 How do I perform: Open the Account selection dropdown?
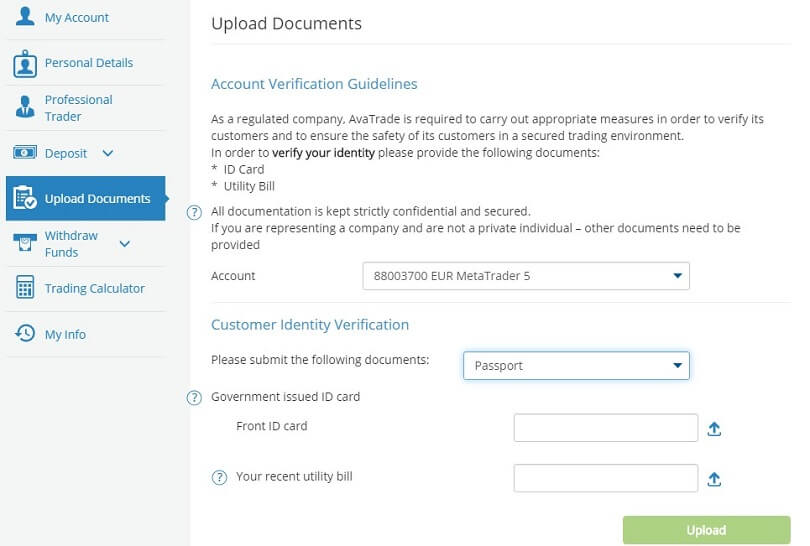coord(526,276)
